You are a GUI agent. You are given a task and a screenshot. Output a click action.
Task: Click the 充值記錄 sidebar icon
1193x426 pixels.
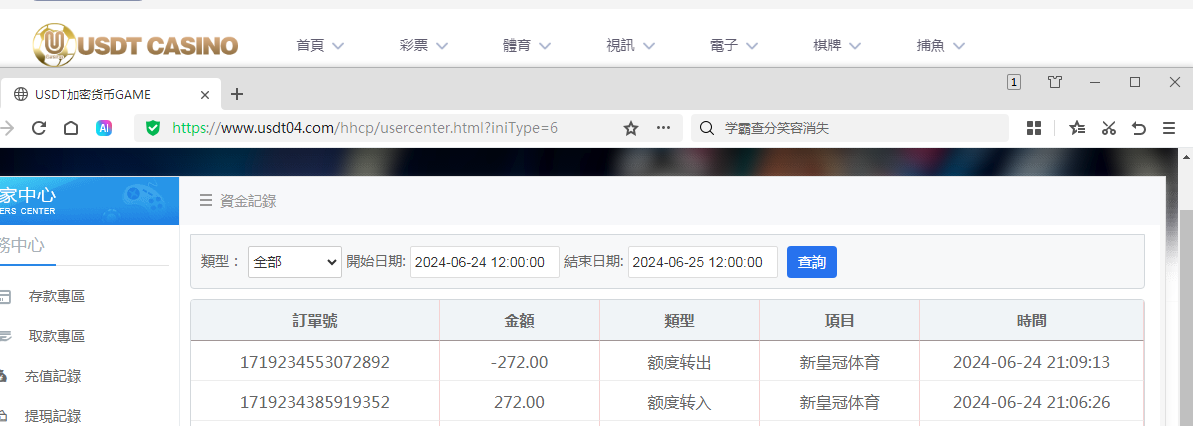[4, 376]
